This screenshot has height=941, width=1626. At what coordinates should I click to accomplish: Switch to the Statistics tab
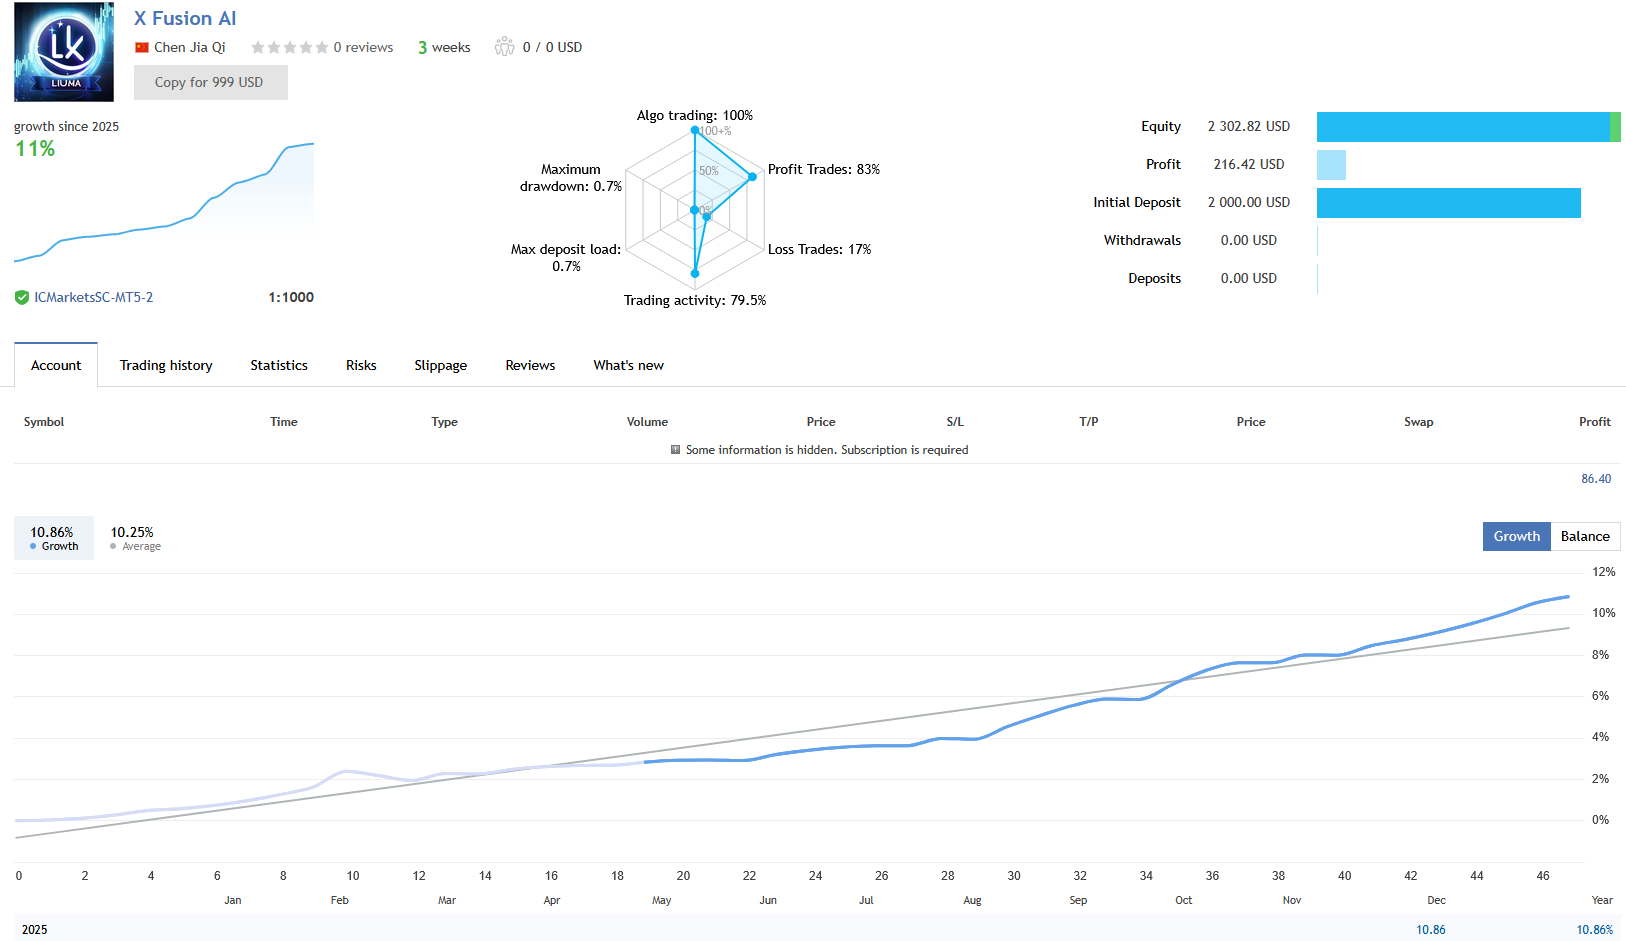click(x=278, y=365)
